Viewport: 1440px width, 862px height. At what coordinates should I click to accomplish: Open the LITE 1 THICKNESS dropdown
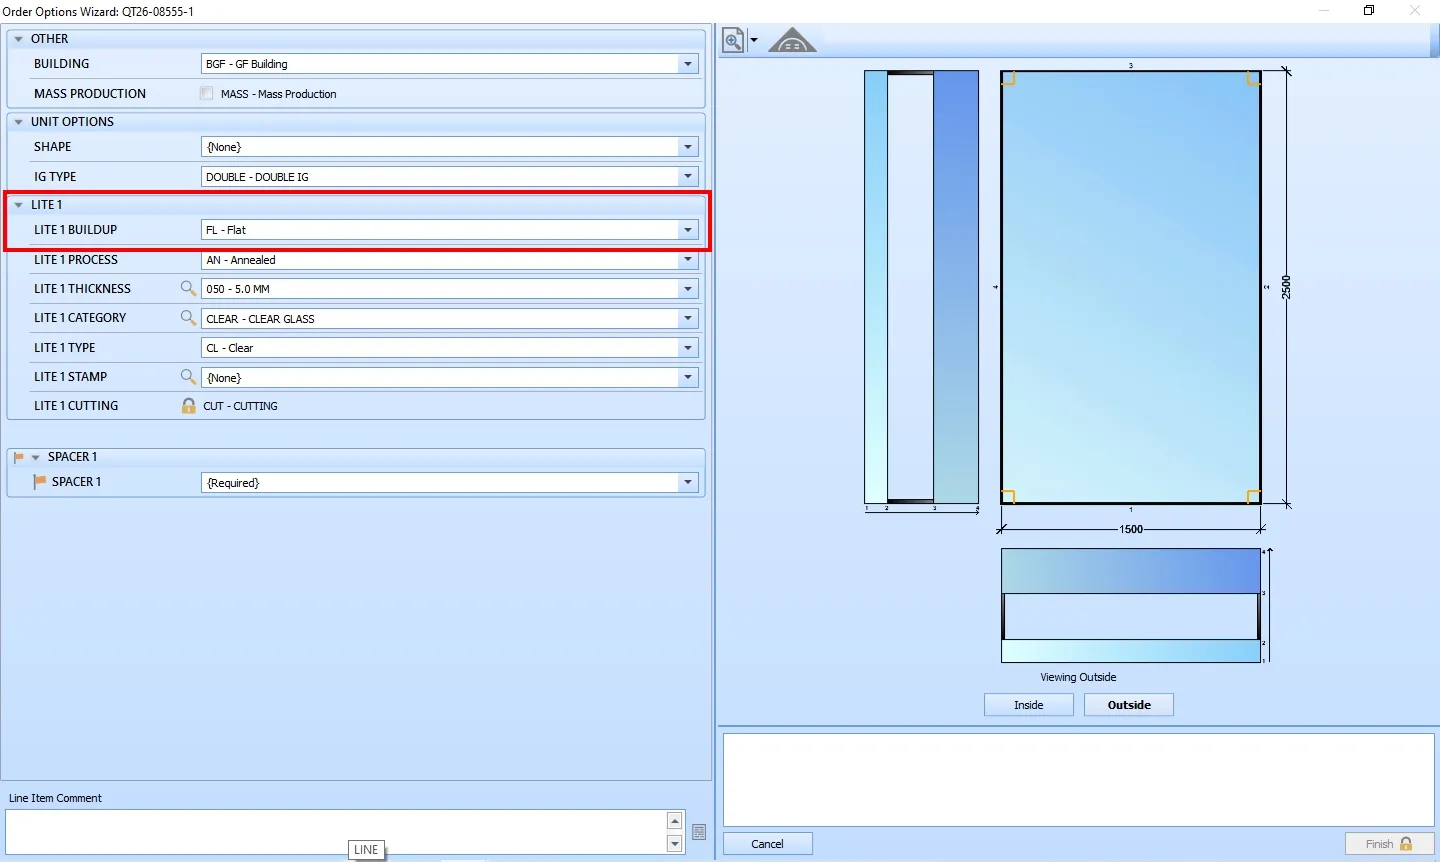click(688, 289)
